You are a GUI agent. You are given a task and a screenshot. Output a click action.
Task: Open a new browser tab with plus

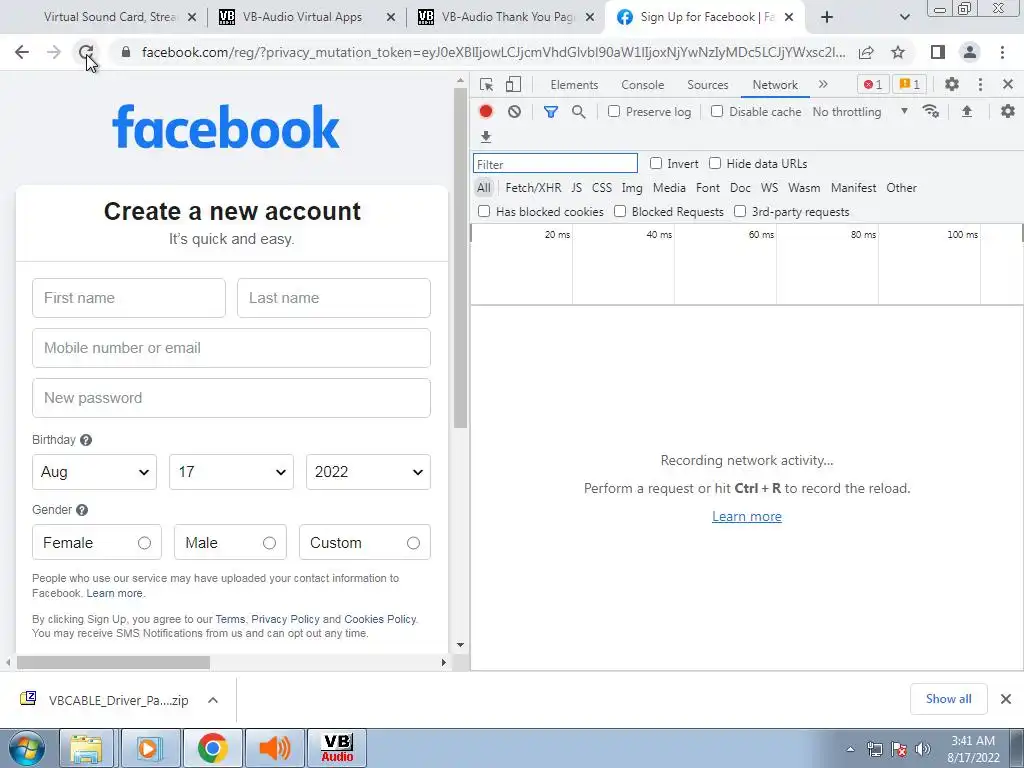[x=827, y=17]
